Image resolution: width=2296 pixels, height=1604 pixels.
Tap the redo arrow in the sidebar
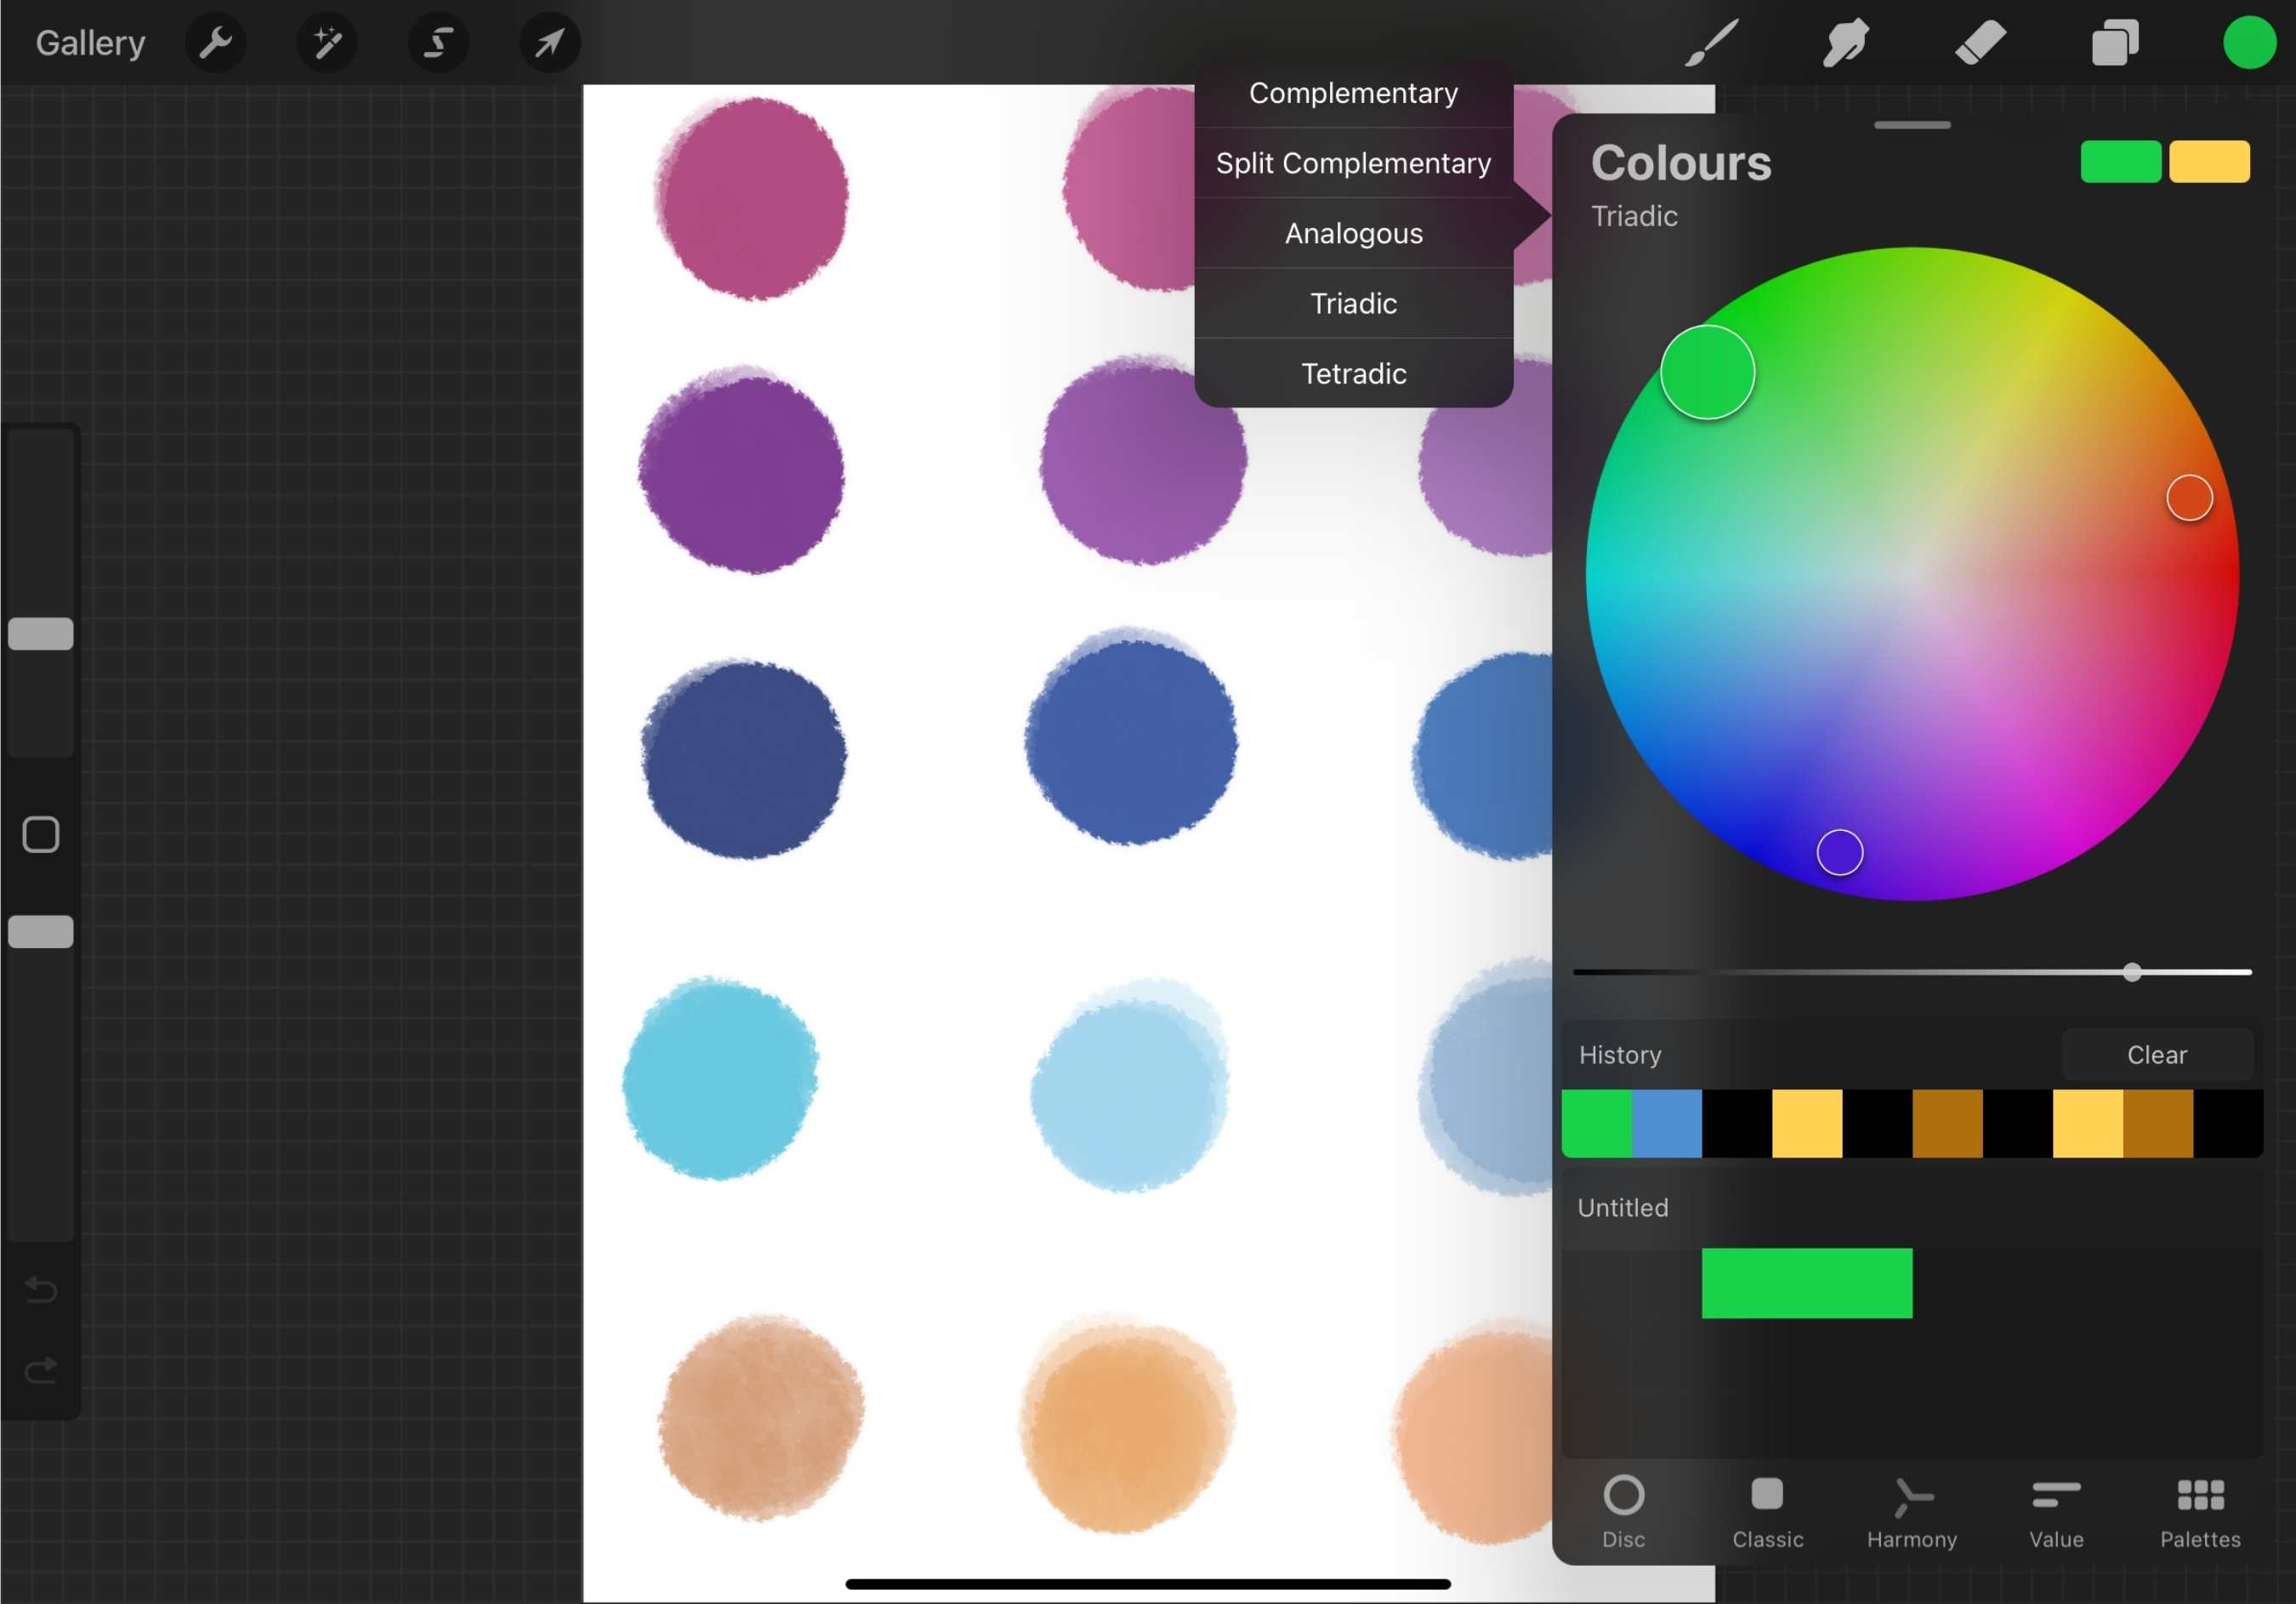40,1370
